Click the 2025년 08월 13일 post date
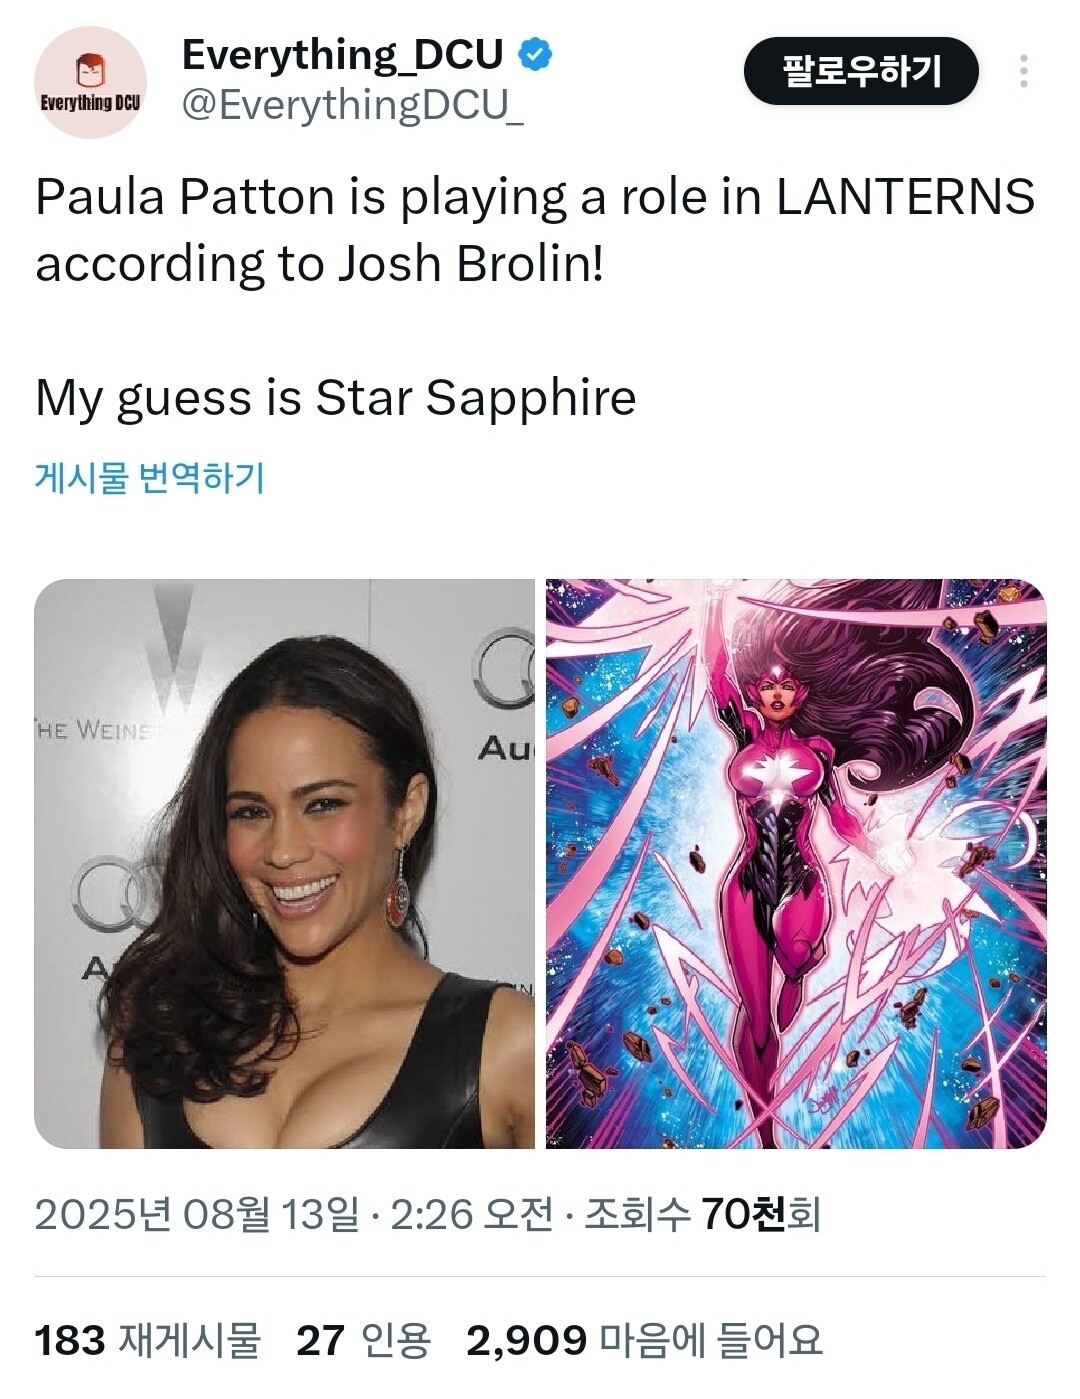 point(196,1214)
